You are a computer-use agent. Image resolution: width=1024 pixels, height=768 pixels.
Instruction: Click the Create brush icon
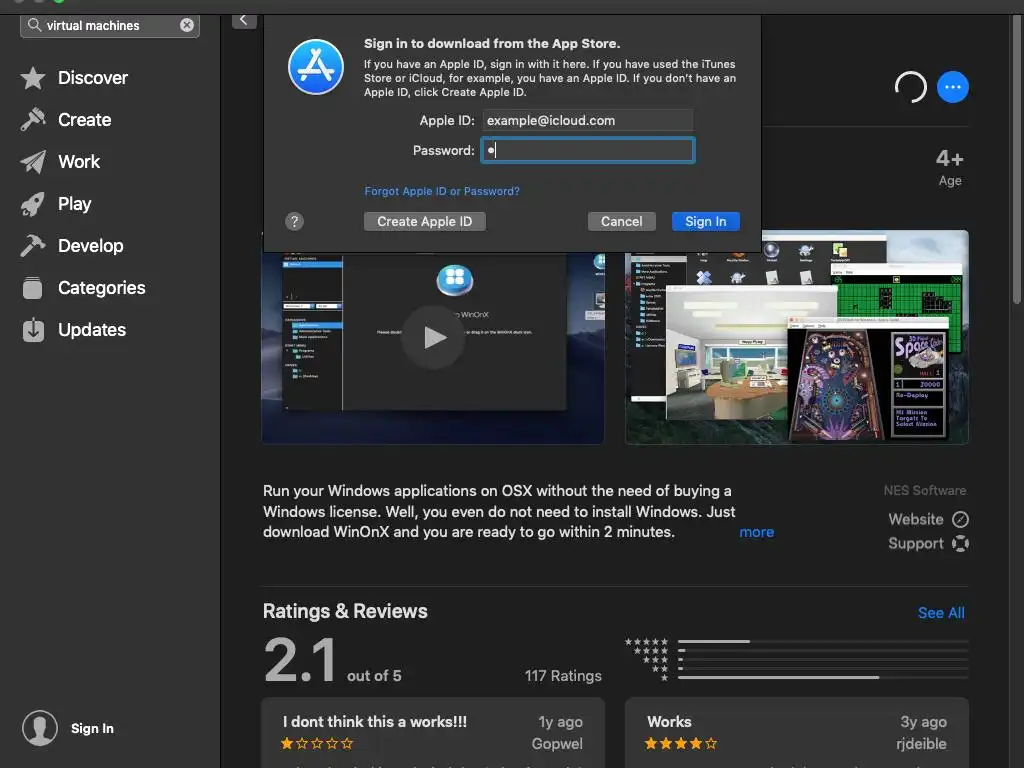click(x=33, y=120)
